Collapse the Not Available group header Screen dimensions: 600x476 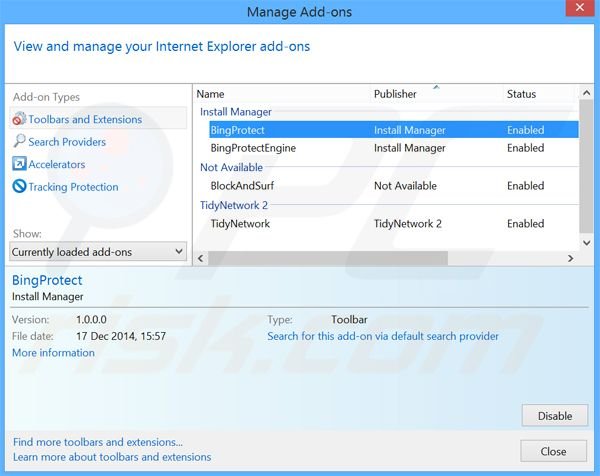click(231, 167)
